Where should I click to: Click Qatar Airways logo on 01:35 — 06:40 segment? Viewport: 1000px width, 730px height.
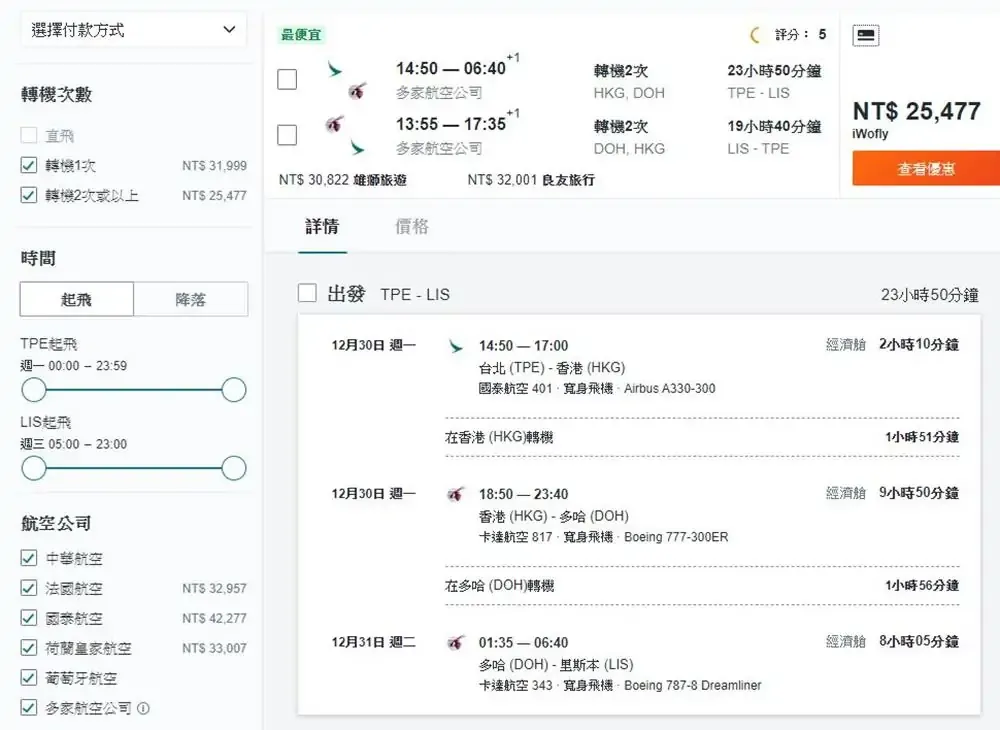[x=457, y=642]
